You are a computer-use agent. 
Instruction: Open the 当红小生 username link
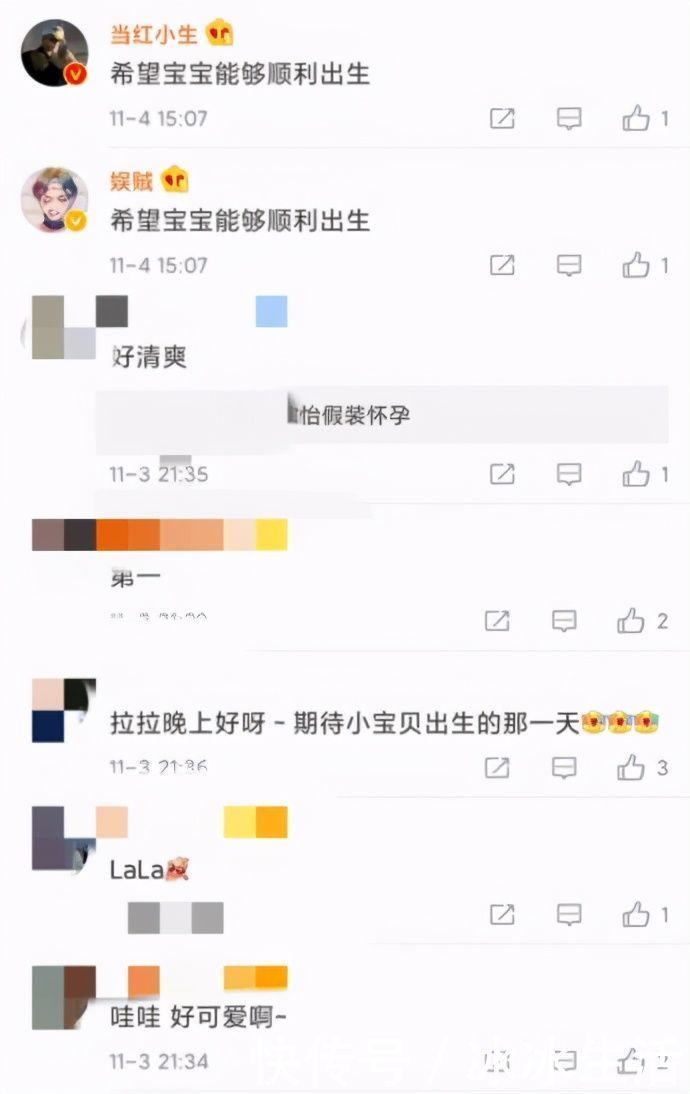[x=153, y=33]
